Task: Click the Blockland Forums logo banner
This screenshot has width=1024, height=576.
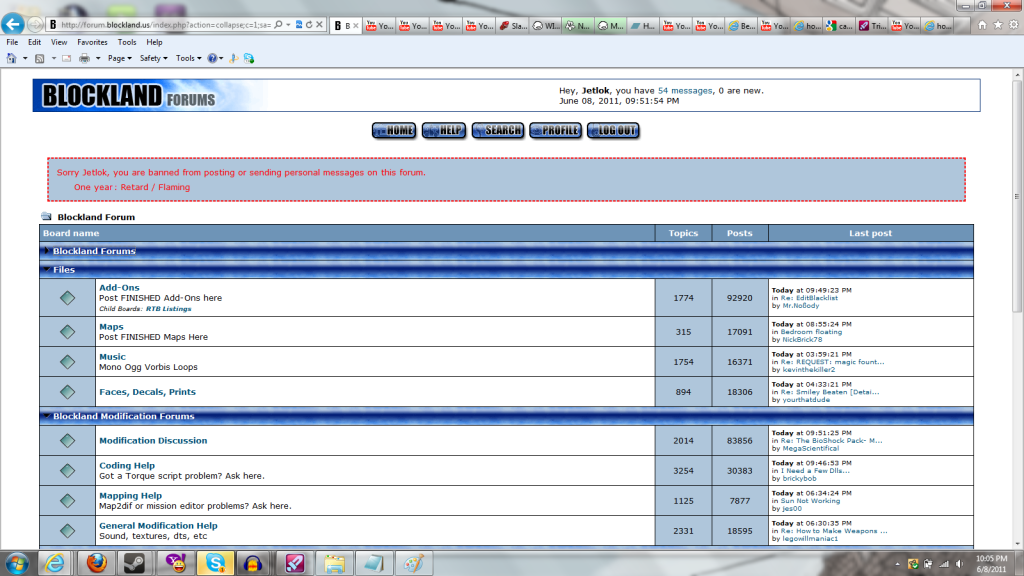Action: (150, 95)
